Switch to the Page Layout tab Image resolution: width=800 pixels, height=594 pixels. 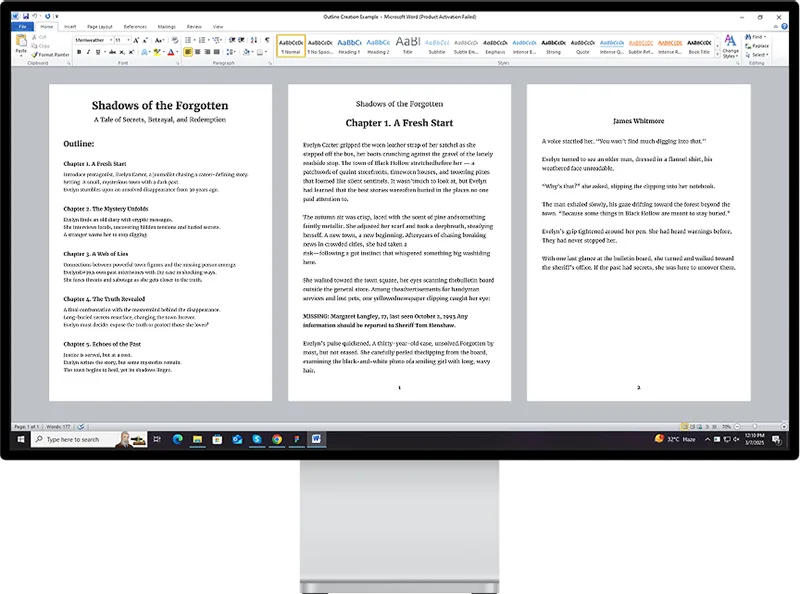pyautogui.click(x=99, y=27)
